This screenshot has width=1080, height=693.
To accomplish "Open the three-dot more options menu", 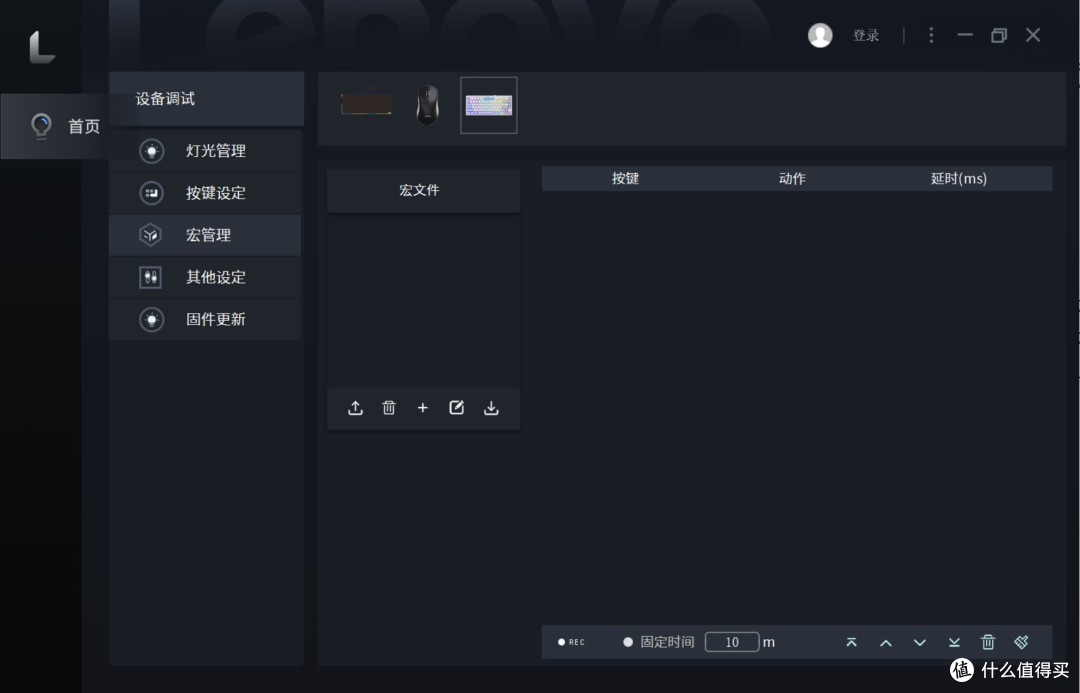I will coord(931,35).
